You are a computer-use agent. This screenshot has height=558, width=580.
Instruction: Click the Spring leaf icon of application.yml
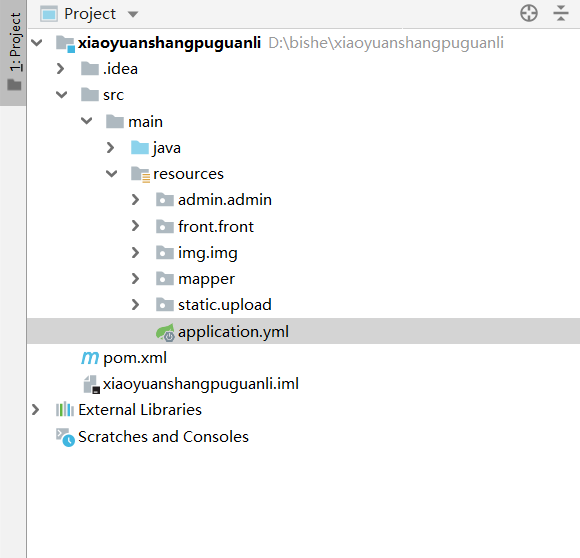coord(165,332)
